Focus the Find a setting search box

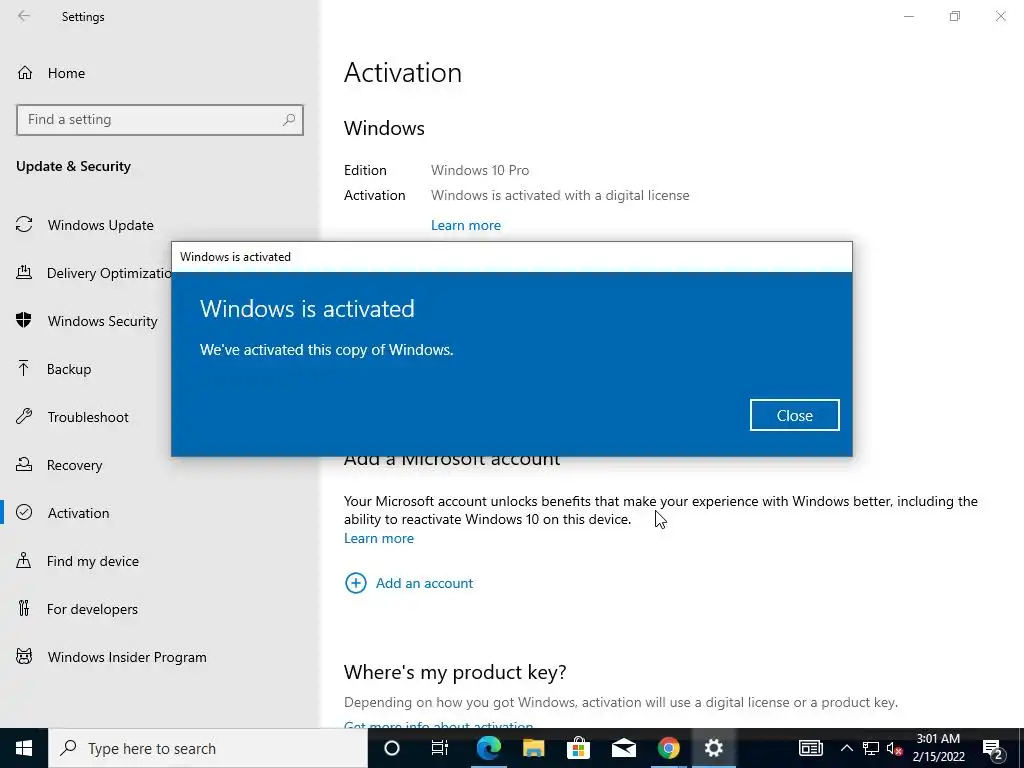point(159,120)
